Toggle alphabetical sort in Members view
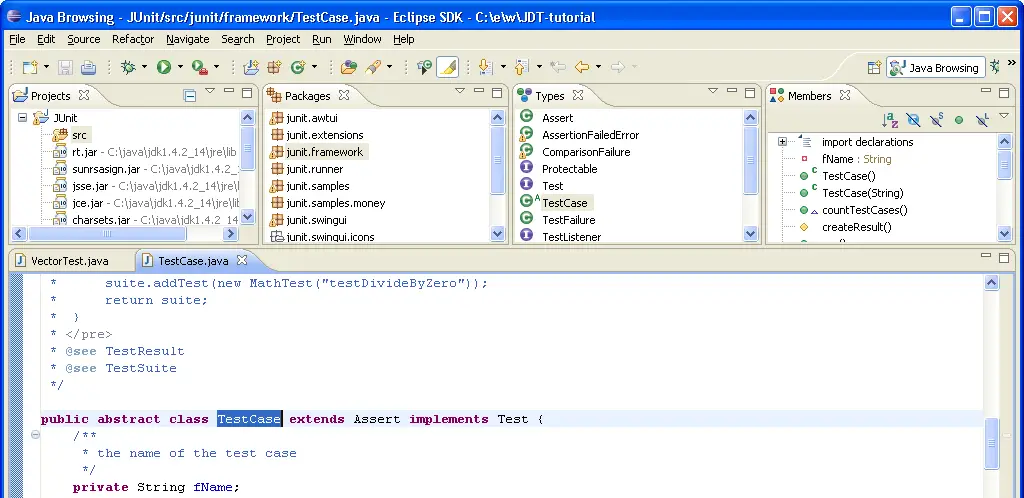The width and height of the screenshot is (1024, 498). click(x=890, y=120)
